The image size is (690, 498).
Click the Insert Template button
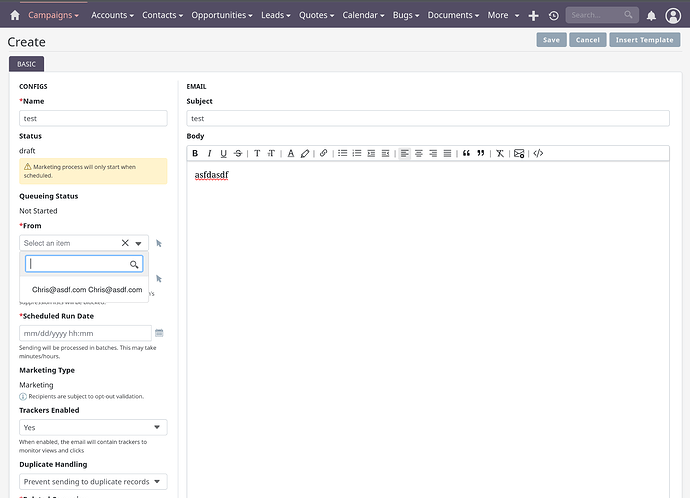(644, 39)
